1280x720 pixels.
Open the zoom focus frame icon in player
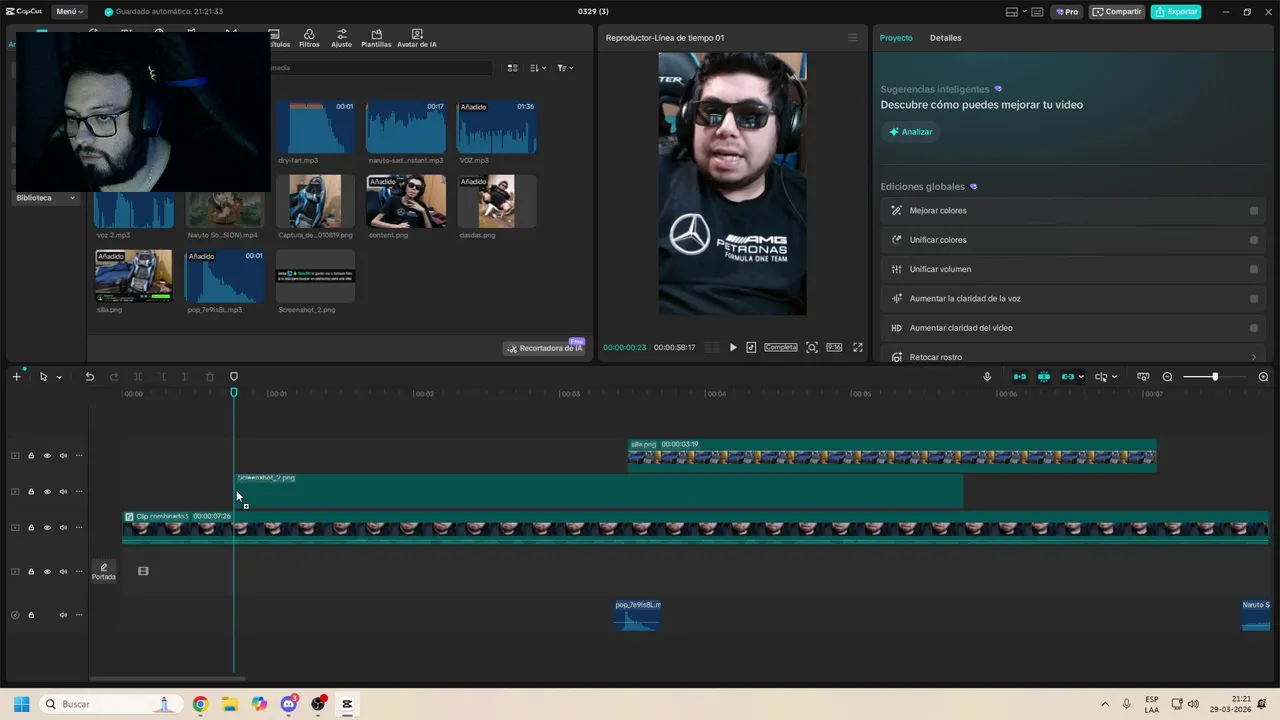812,348
